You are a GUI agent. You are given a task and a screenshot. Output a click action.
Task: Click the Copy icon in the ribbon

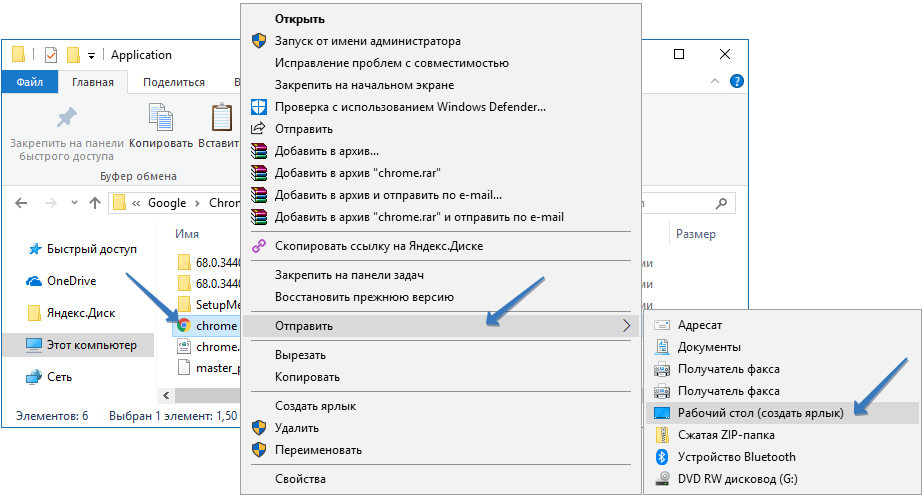coord(161,118)
